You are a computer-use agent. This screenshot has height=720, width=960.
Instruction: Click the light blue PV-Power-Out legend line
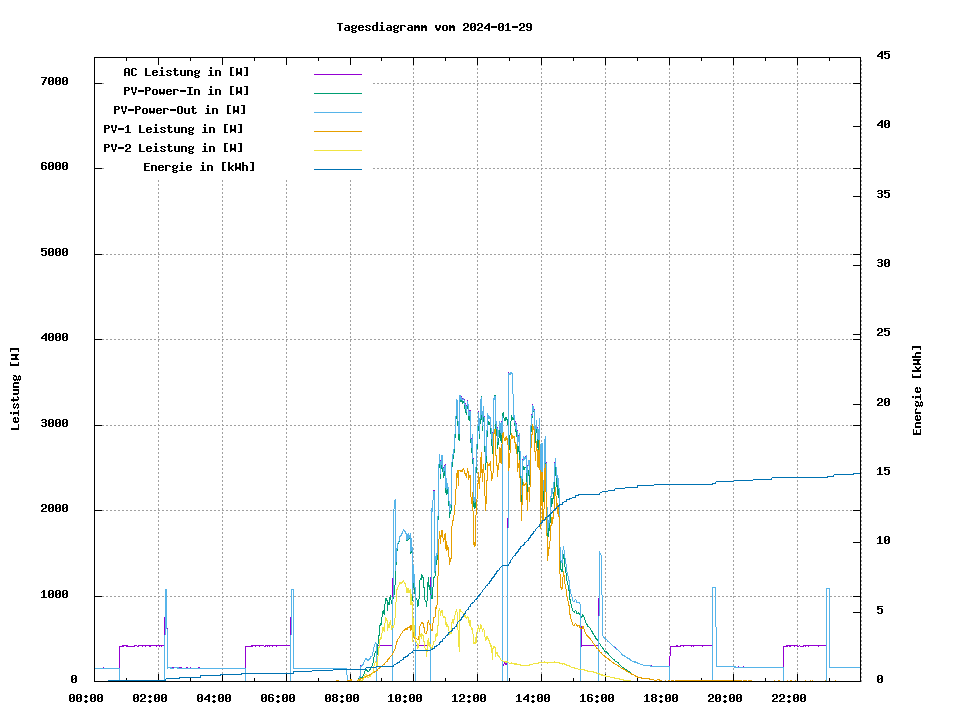click(337, 111)
